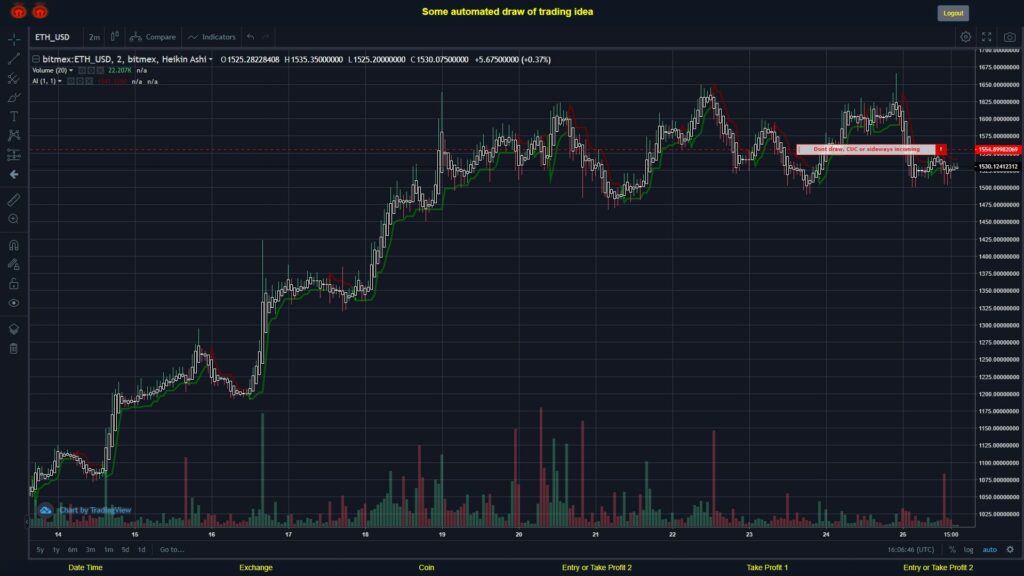This screenshot has height=576, width=1024.
Task: Open the object tree layers icon
Action: tap(14, 329)
